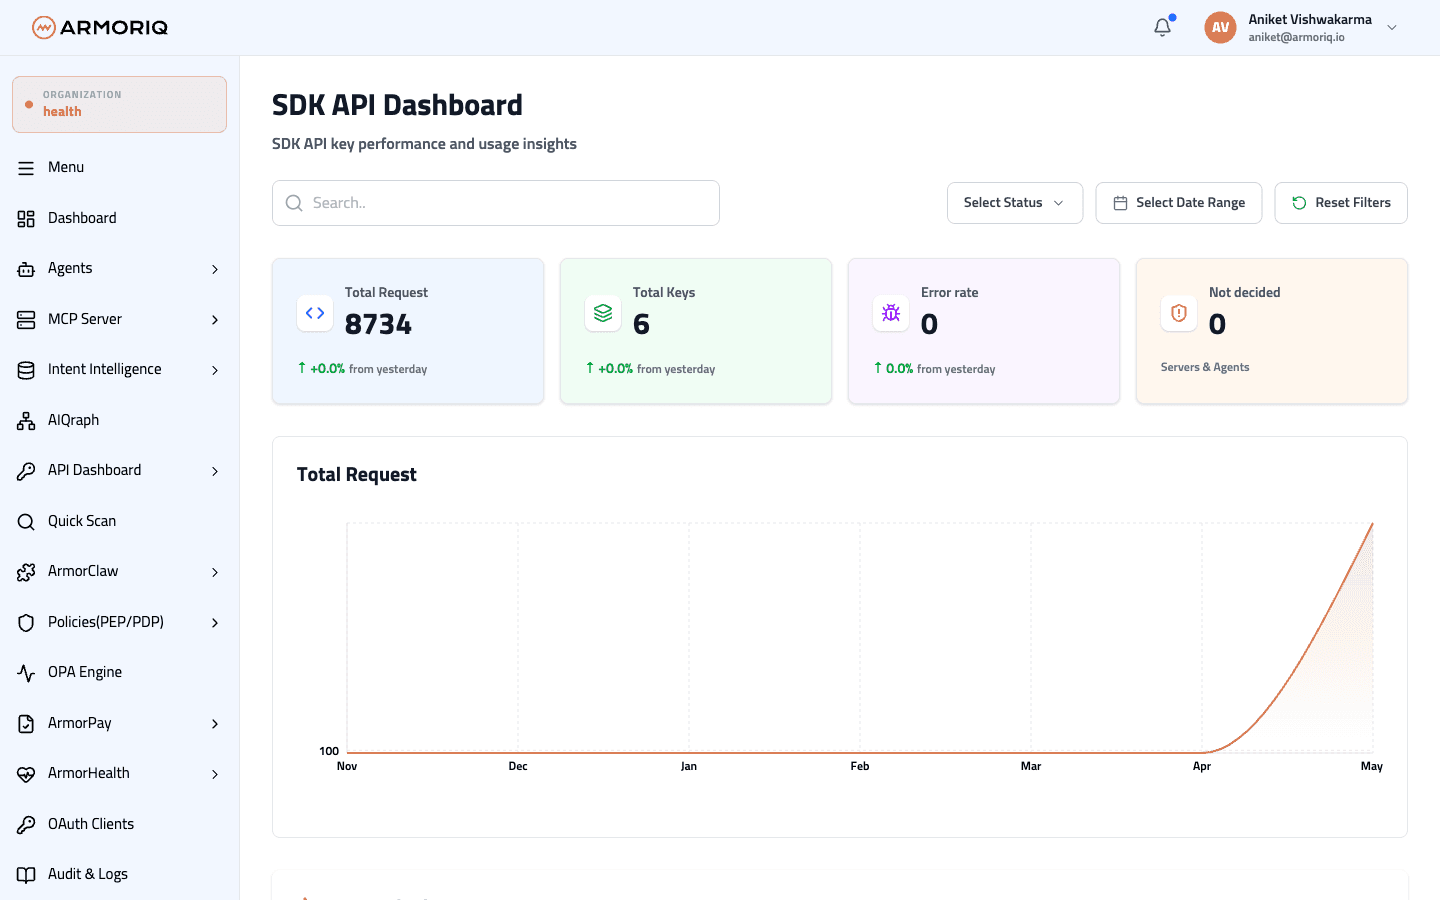Viewport: 1440px width, 900px height.
Task: Click the SDK API Dashboard title
Action: tap(397, 105)
